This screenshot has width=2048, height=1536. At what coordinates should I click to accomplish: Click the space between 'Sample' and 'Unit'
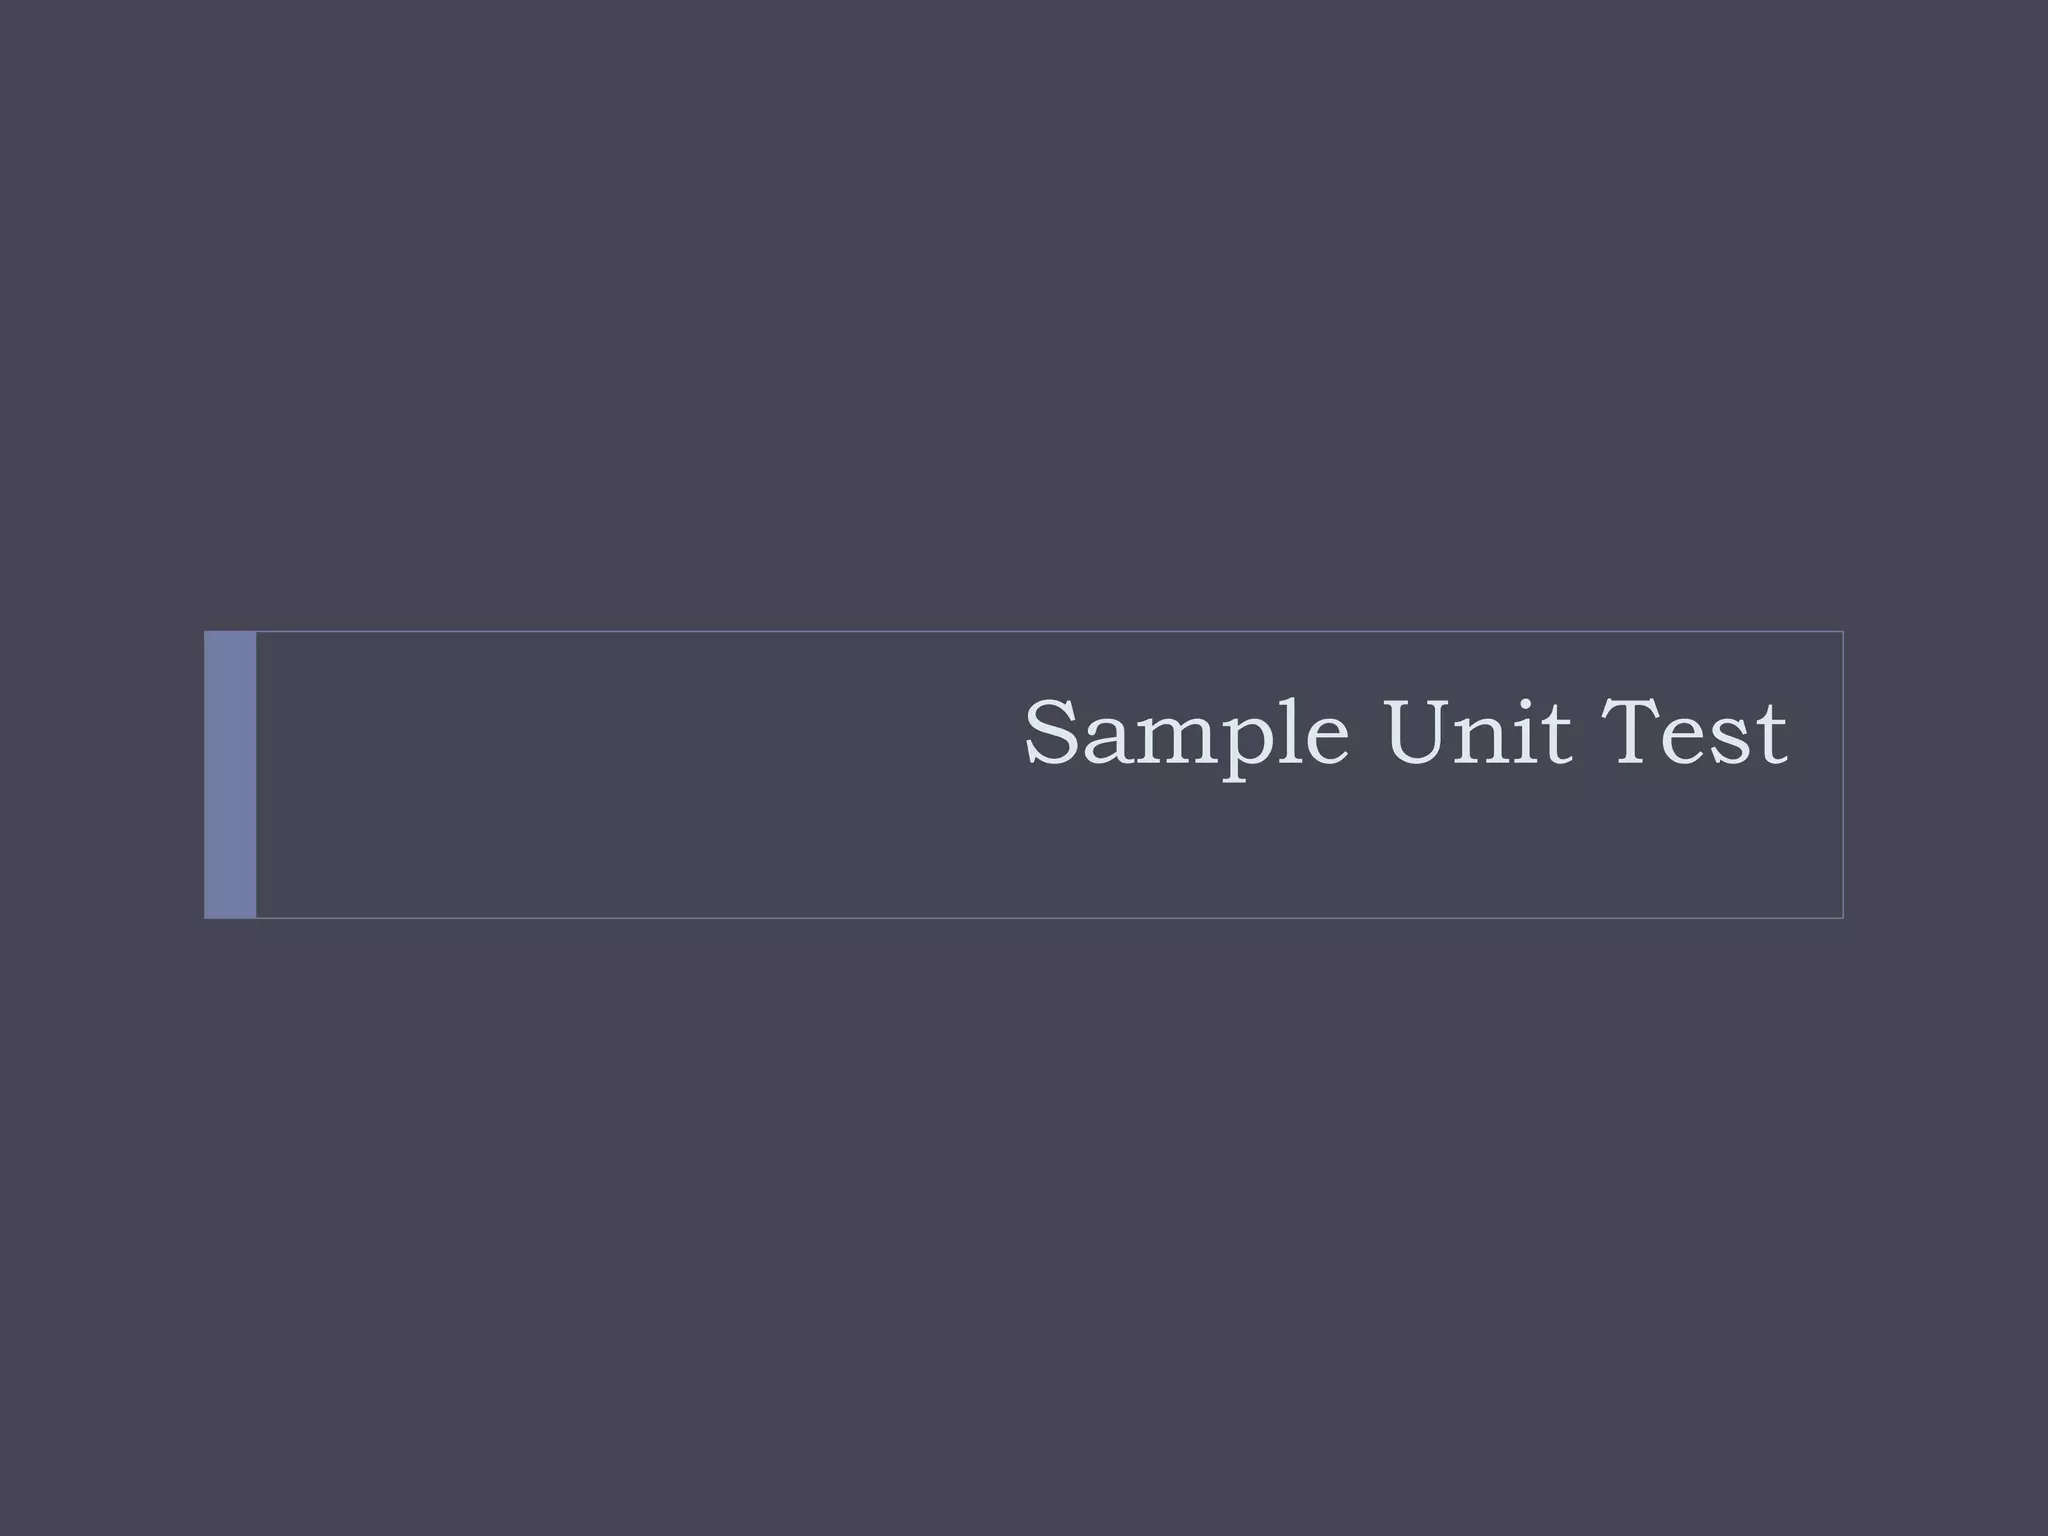1367,734
